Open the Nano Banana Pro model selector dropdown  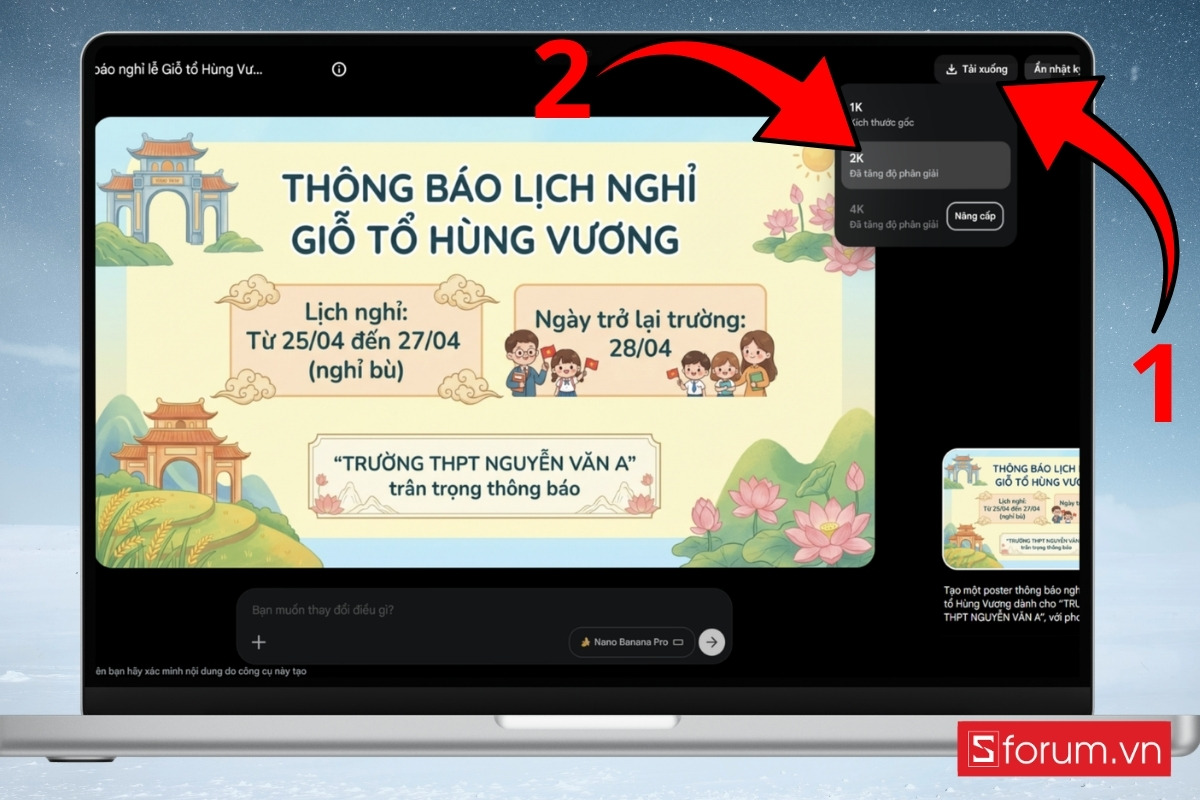point(630,642)
